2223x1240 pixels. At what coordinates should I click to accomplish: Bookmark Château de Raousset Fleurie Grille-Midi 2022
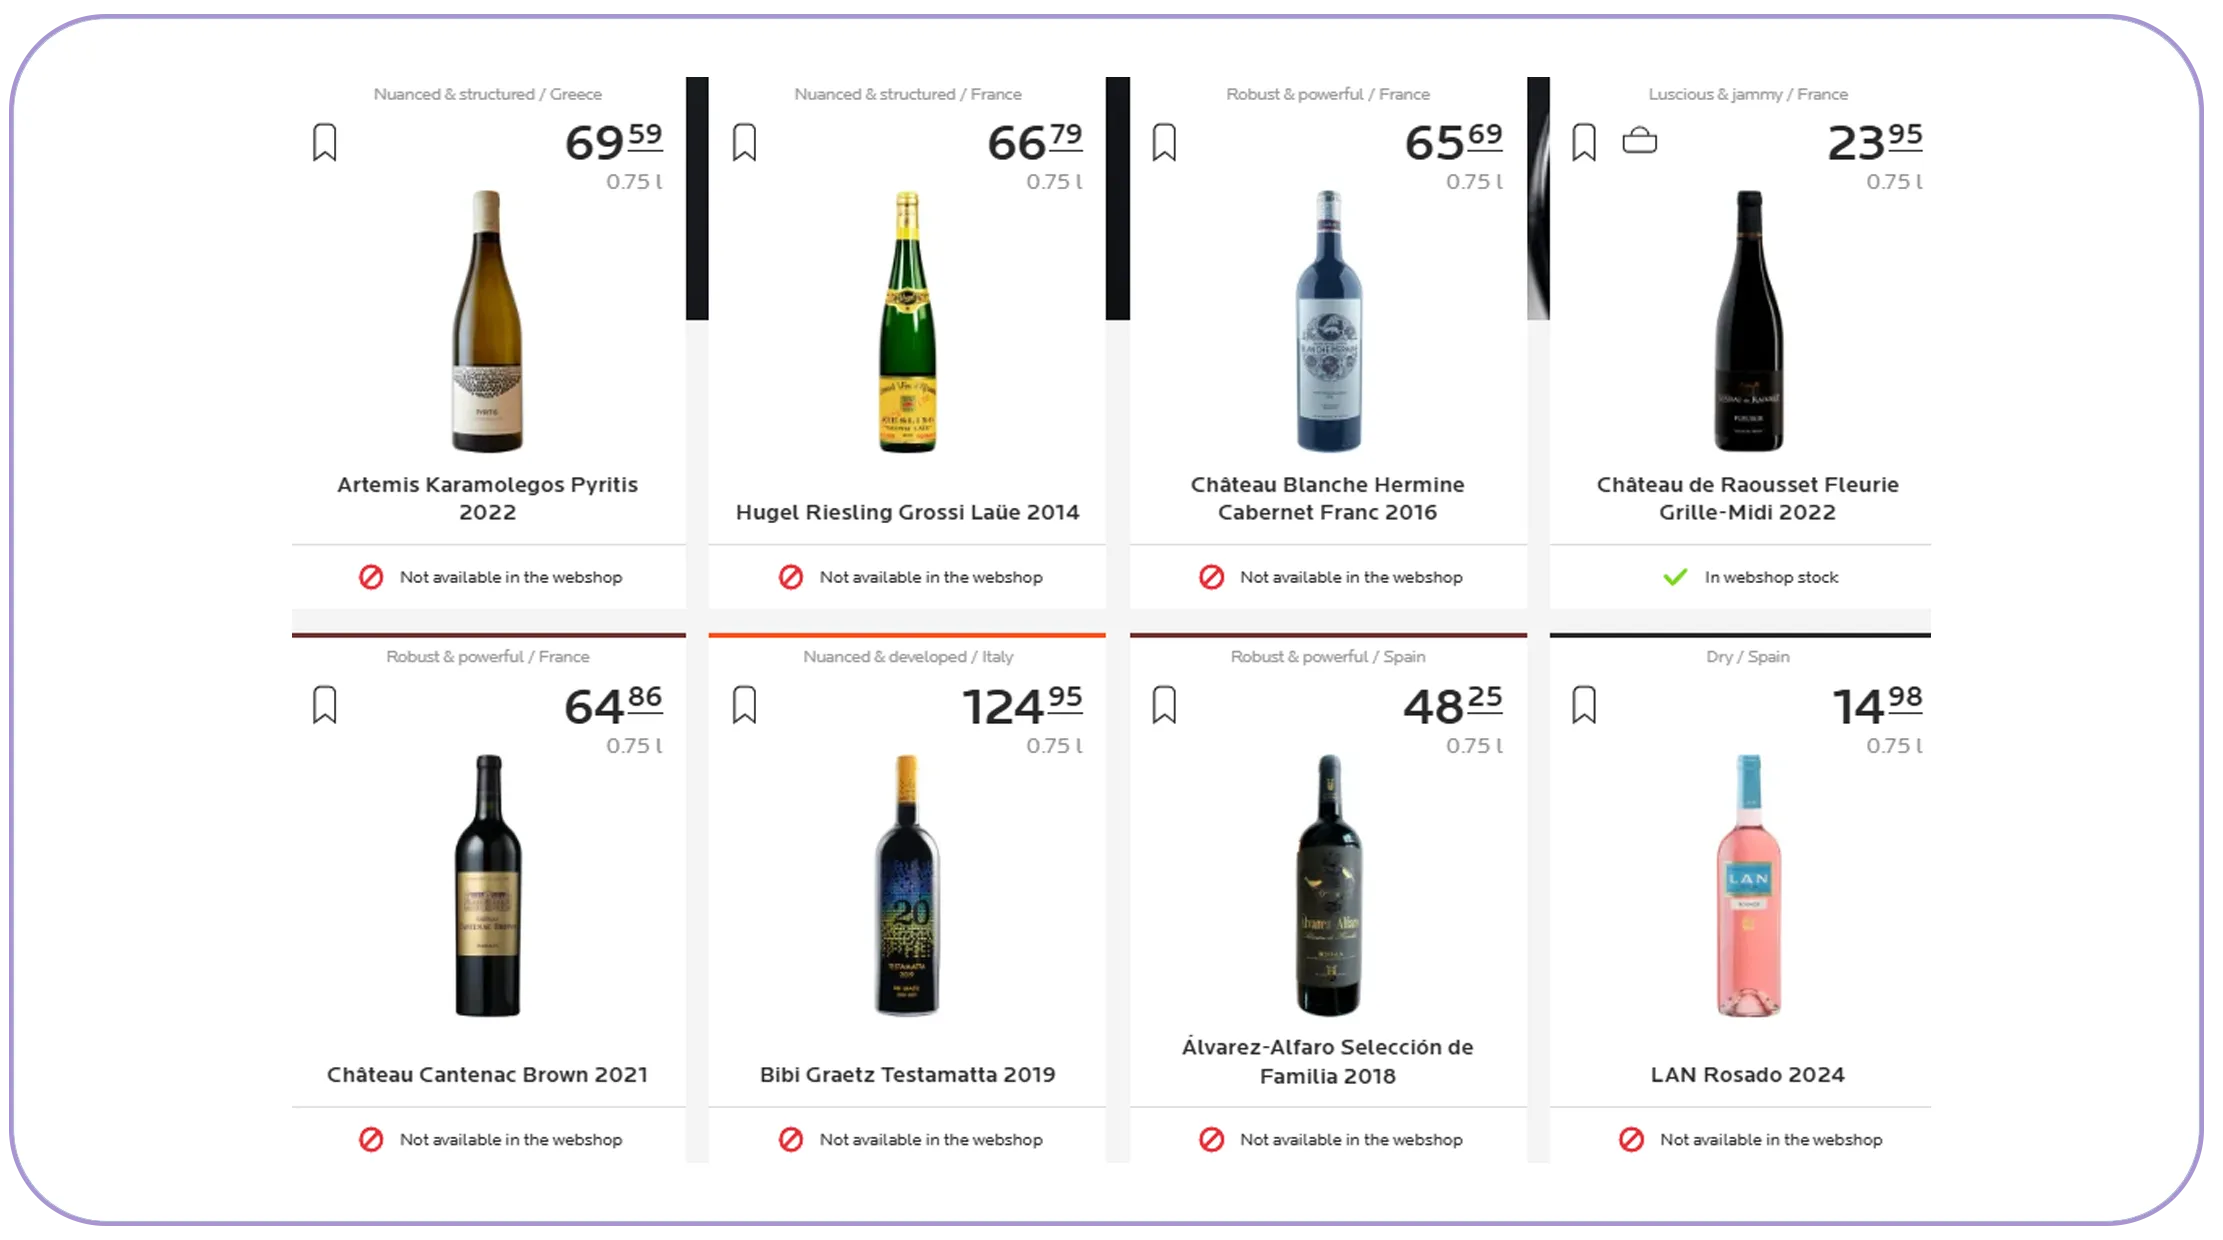click(x=1584, y=142)
